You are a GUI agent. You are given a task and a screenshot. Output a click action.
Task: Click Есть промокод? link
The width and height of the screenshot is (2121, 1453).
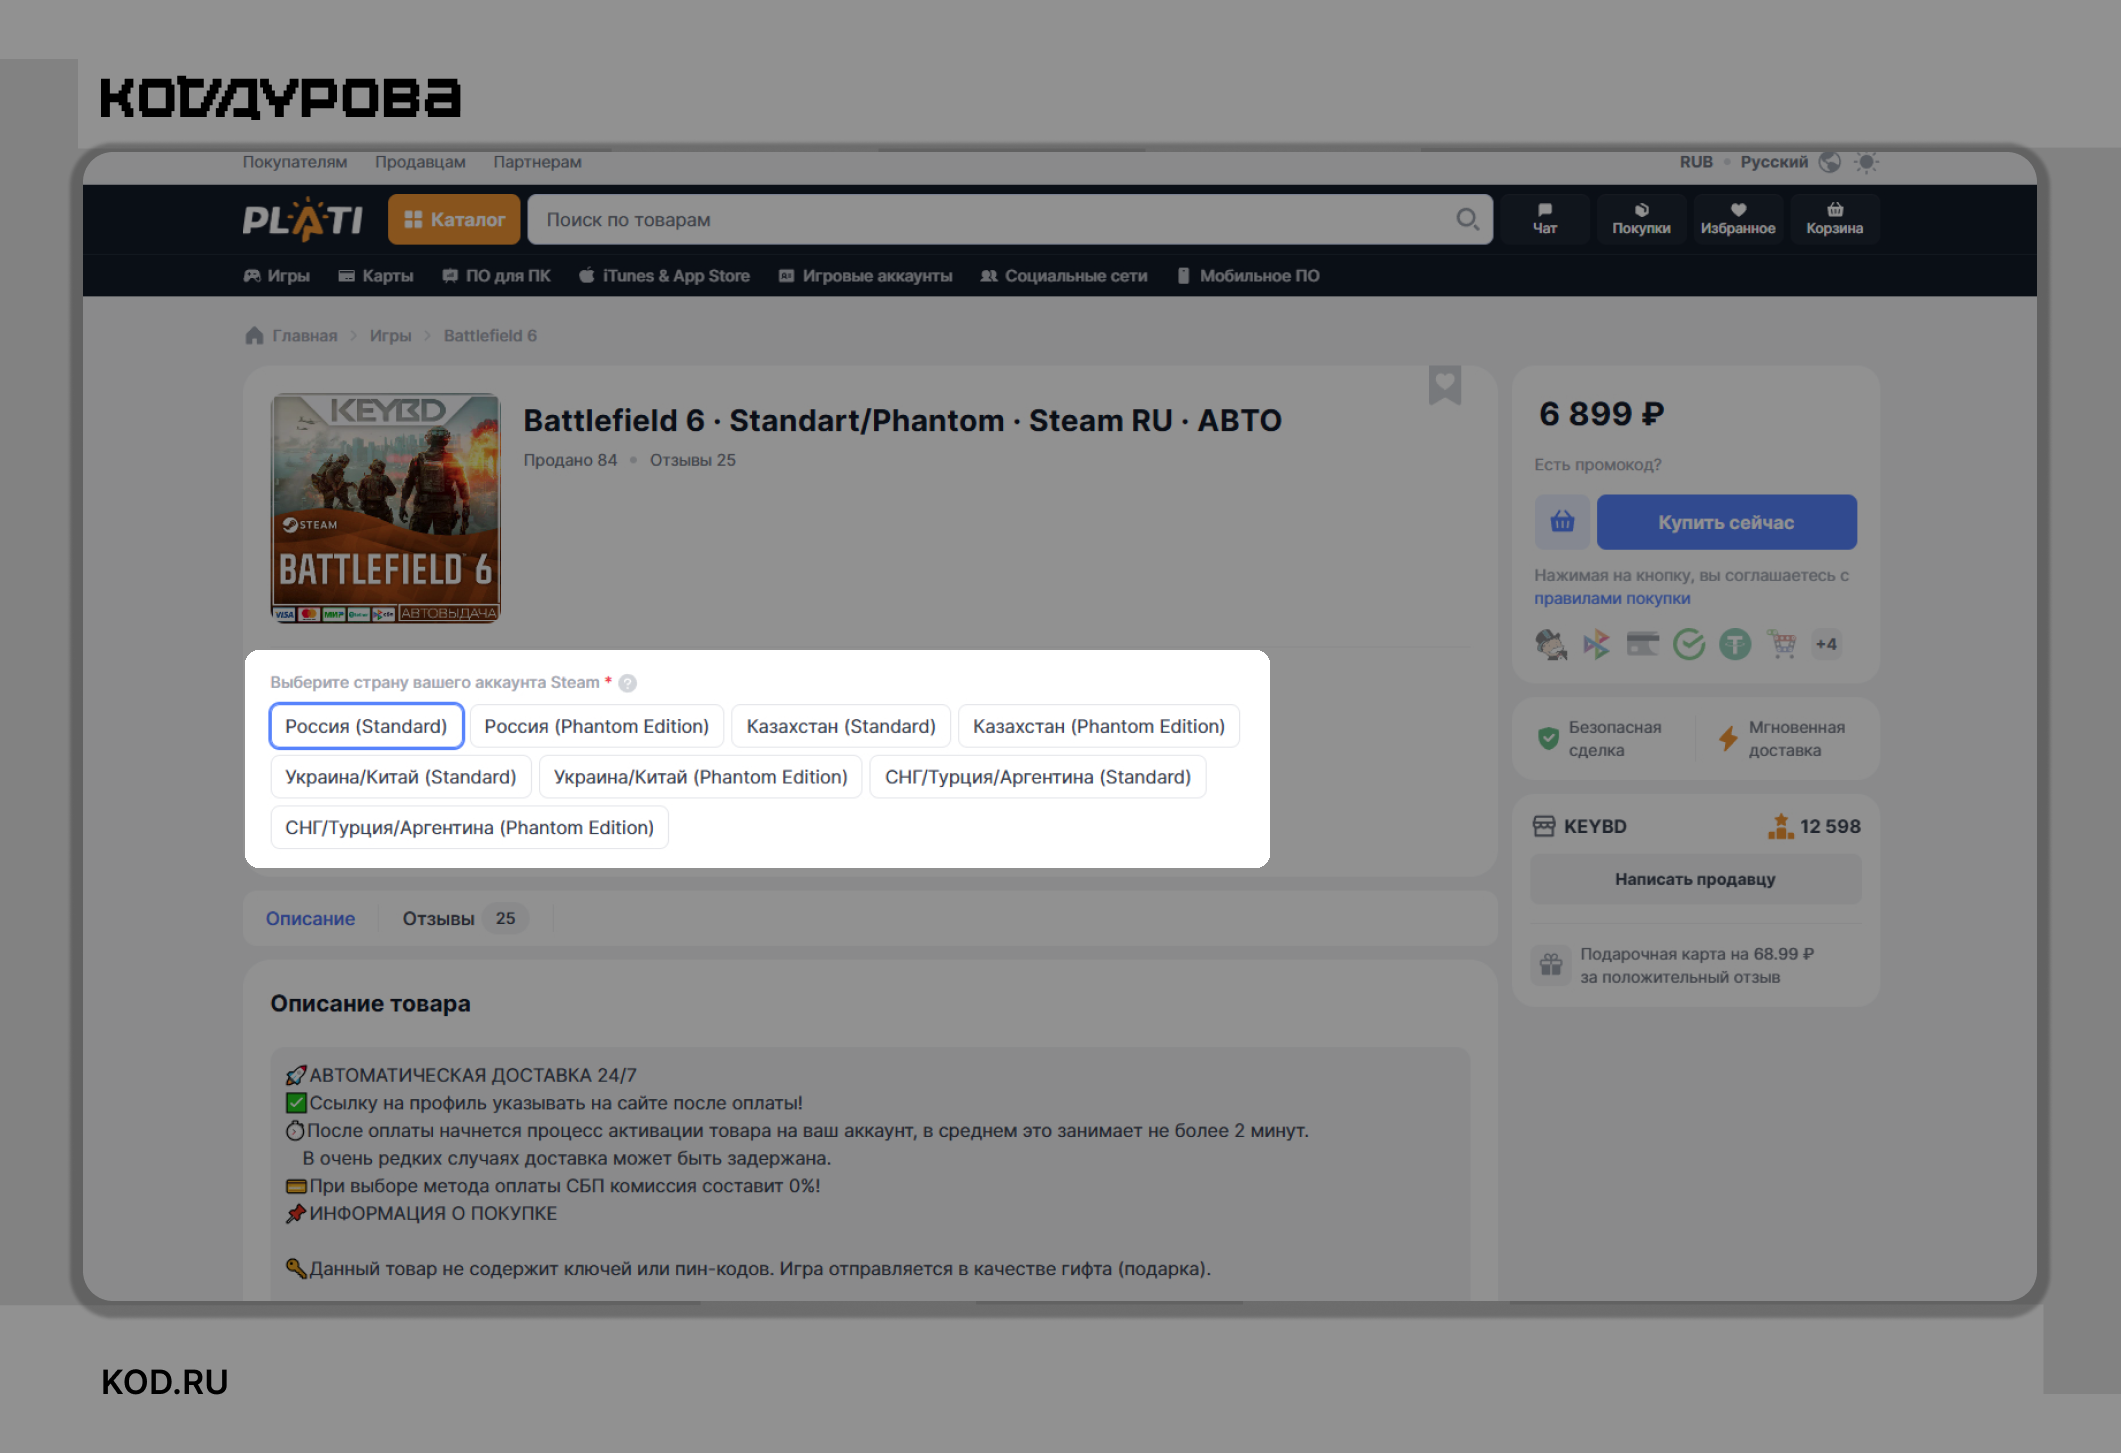tap(1598, 464)
